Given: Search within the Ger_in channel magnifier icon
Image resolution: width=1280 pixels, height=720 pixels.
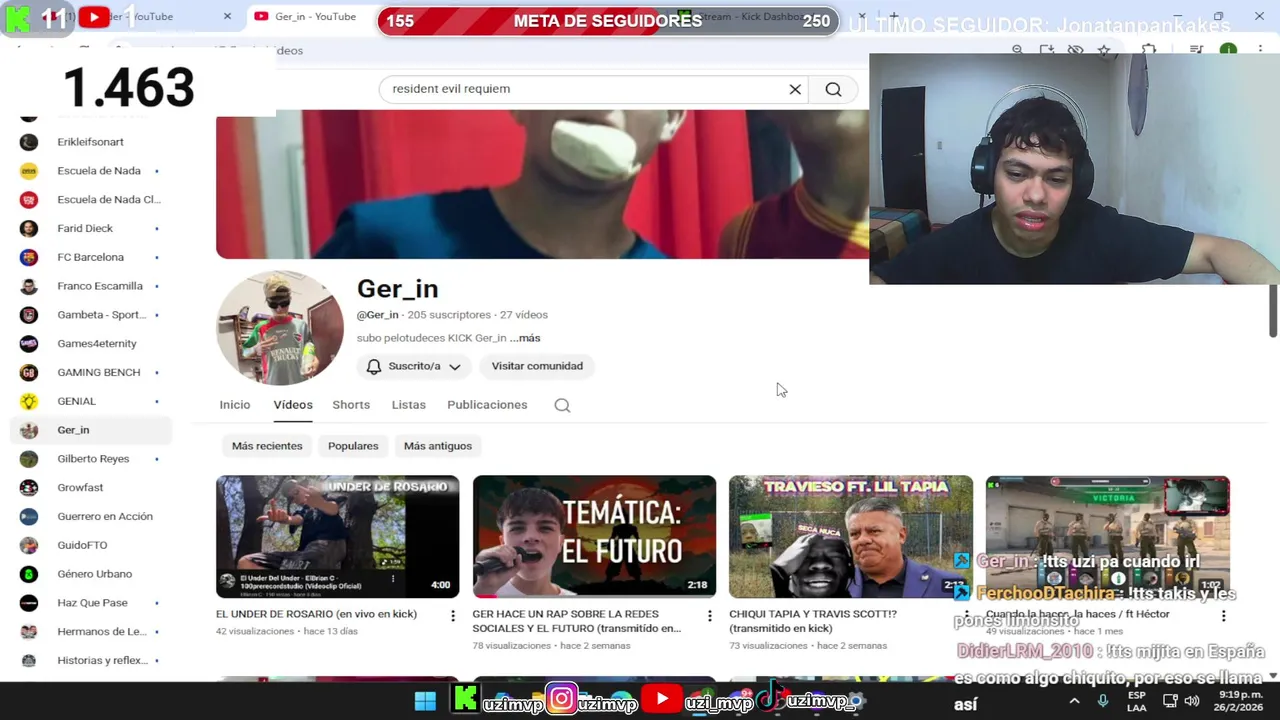Looking at the screenshot, I should click(x=562, y=405).
